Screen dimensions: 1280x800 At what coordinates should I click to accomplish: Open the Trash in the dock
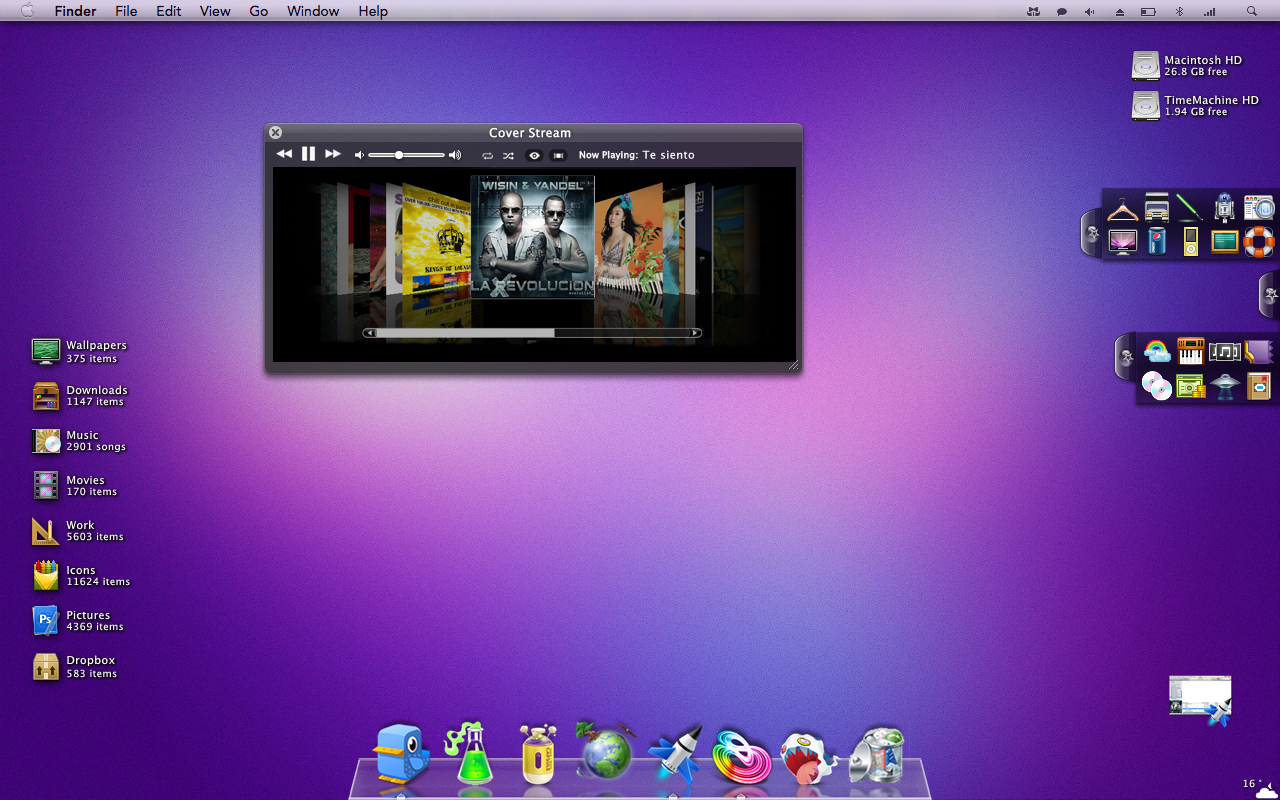pos(877,754)
